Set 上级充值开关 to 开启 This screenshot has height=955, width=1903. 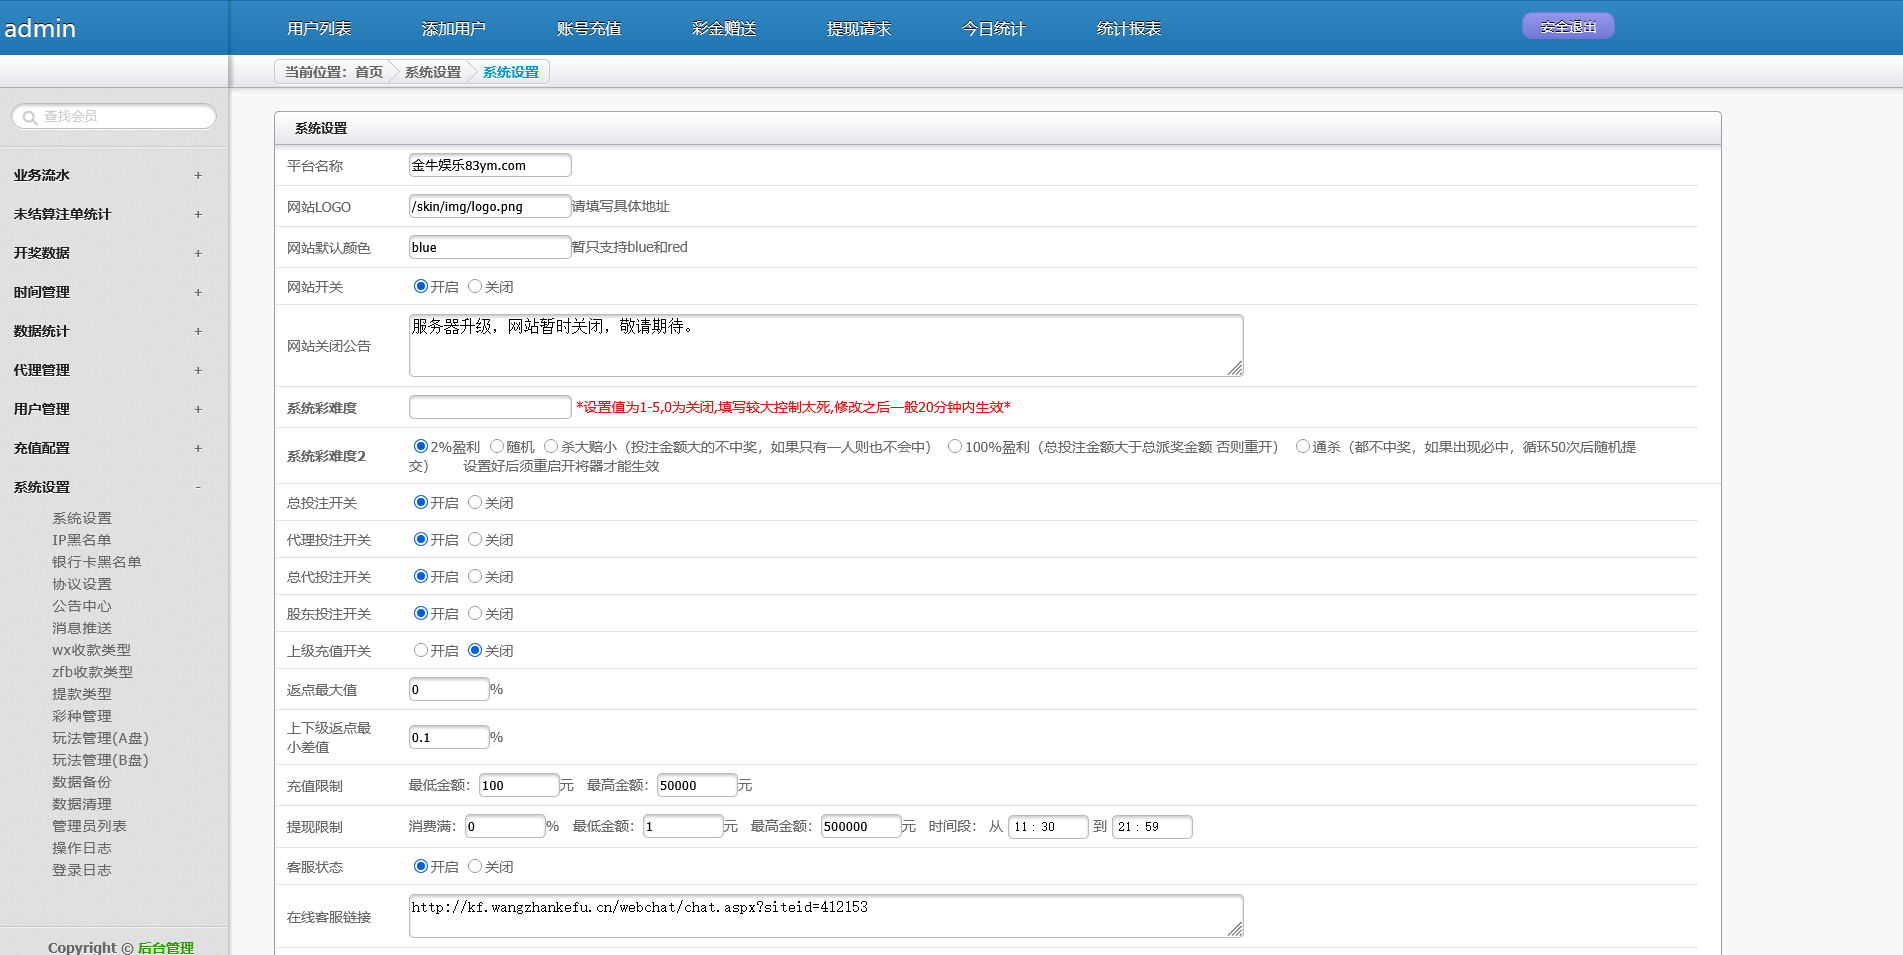click(x=421, y=650)
